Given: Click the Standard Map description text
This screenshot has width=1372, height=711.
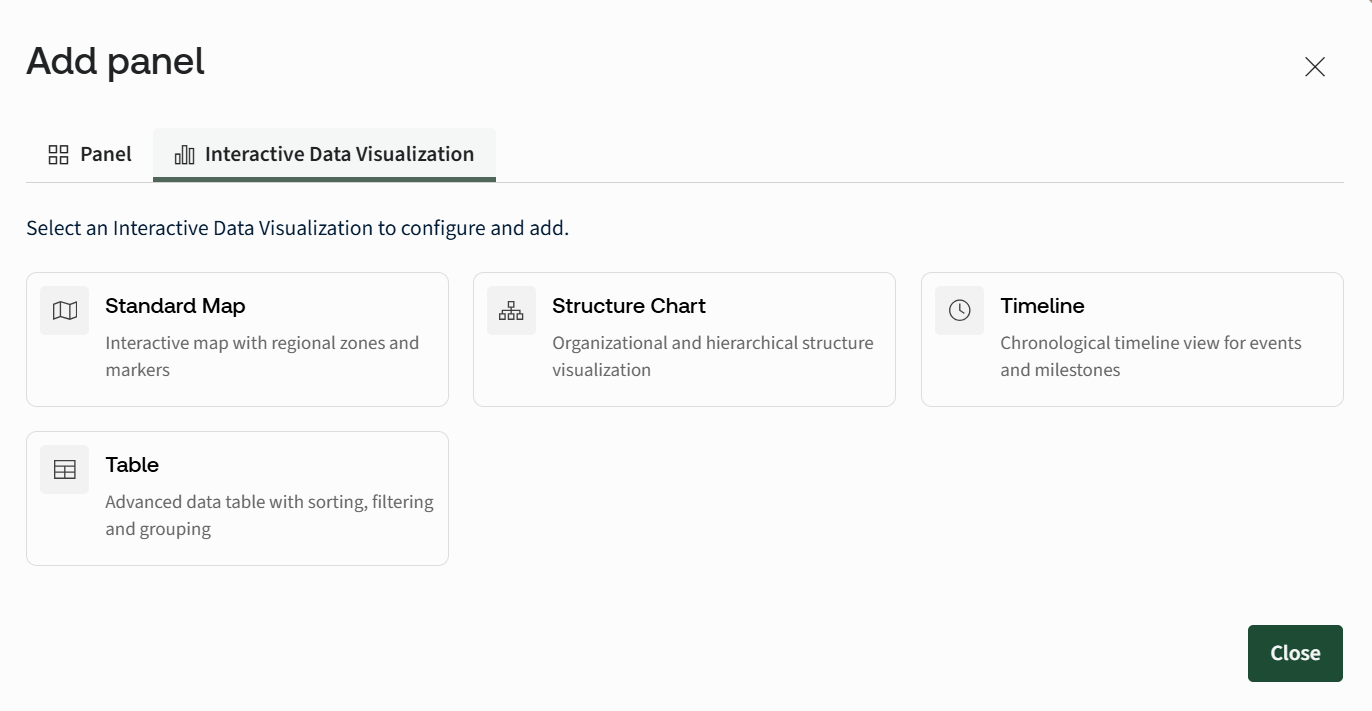Looking at the screenshot, I should coord(262,356).
